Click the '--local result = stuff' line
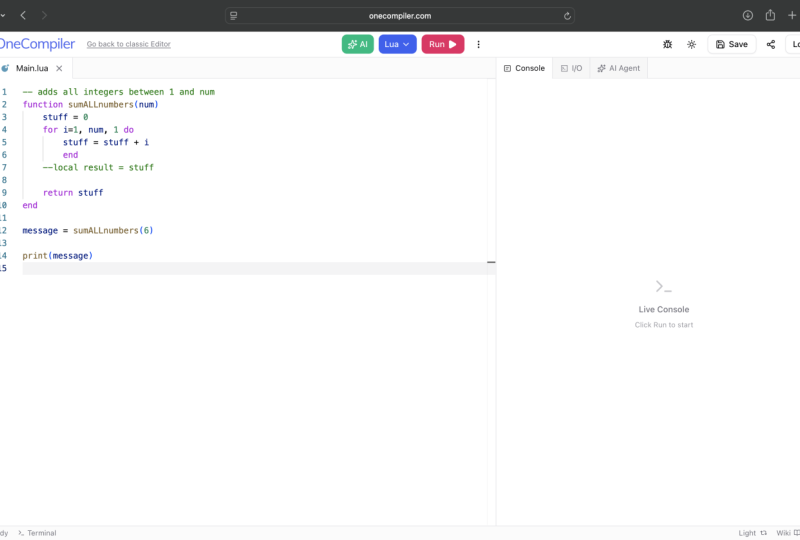Image resolution: width=800 pixels, height=540 pixels. click(x=98, y=167)
